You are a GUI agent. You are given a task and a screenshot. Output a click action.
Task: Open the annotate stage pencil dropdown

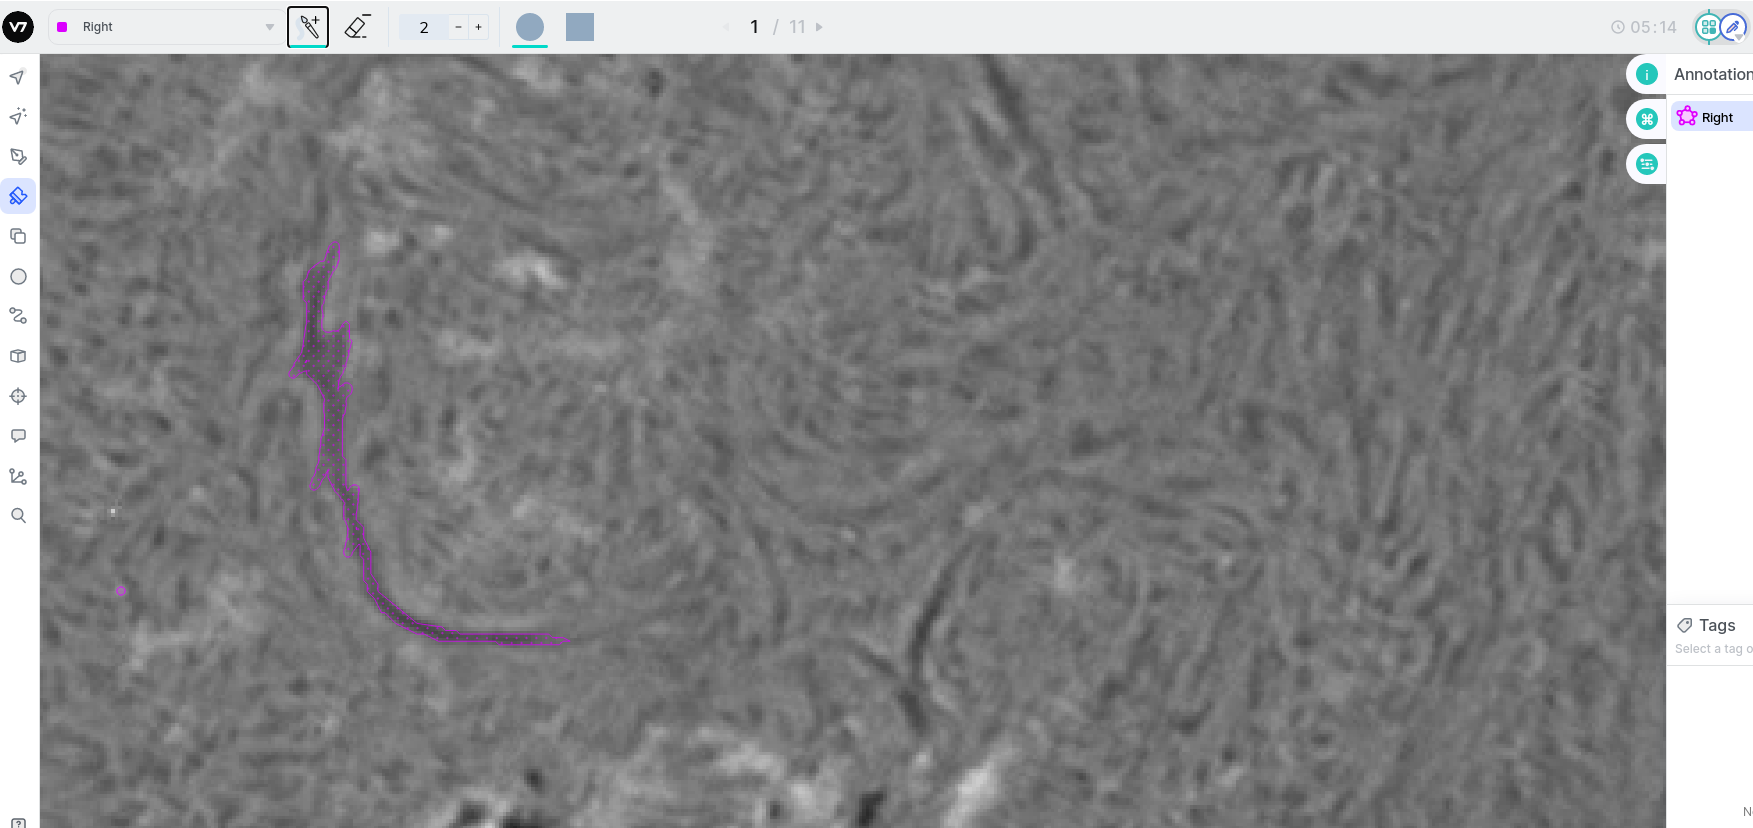1735,27
